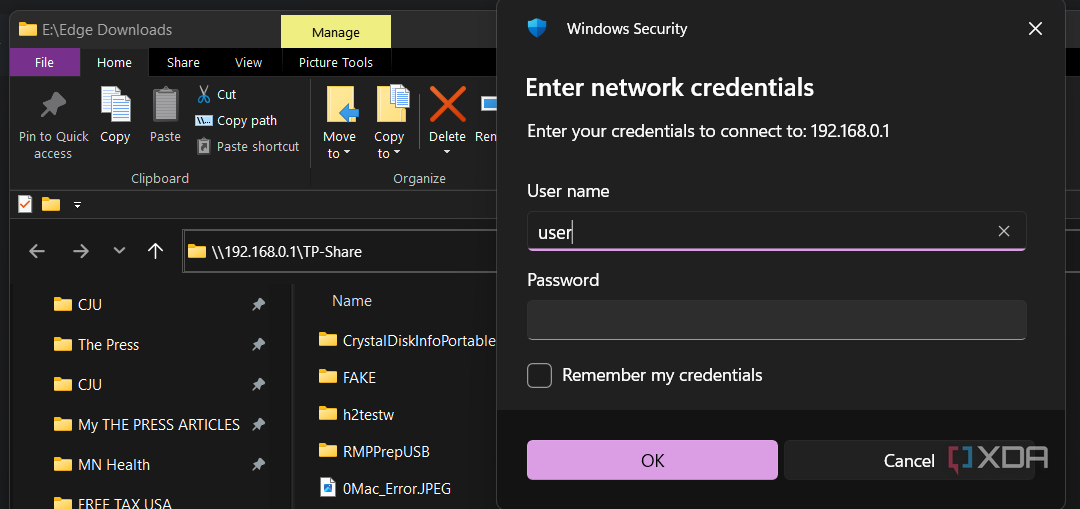
Task: Enable Remember my credentials checkbox
Action: click(539, 375)
